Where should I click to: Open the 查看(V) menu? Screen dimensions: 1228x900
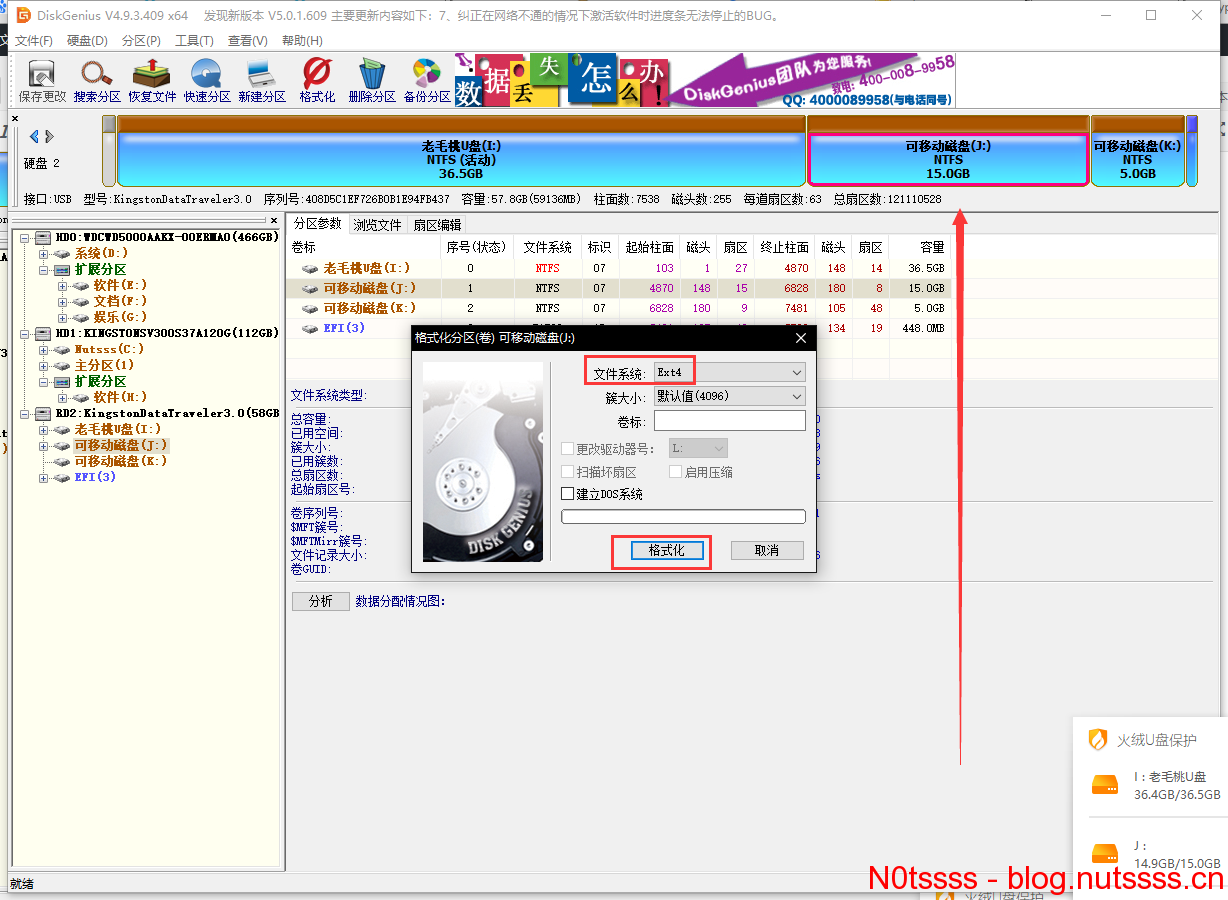[248, 41]
